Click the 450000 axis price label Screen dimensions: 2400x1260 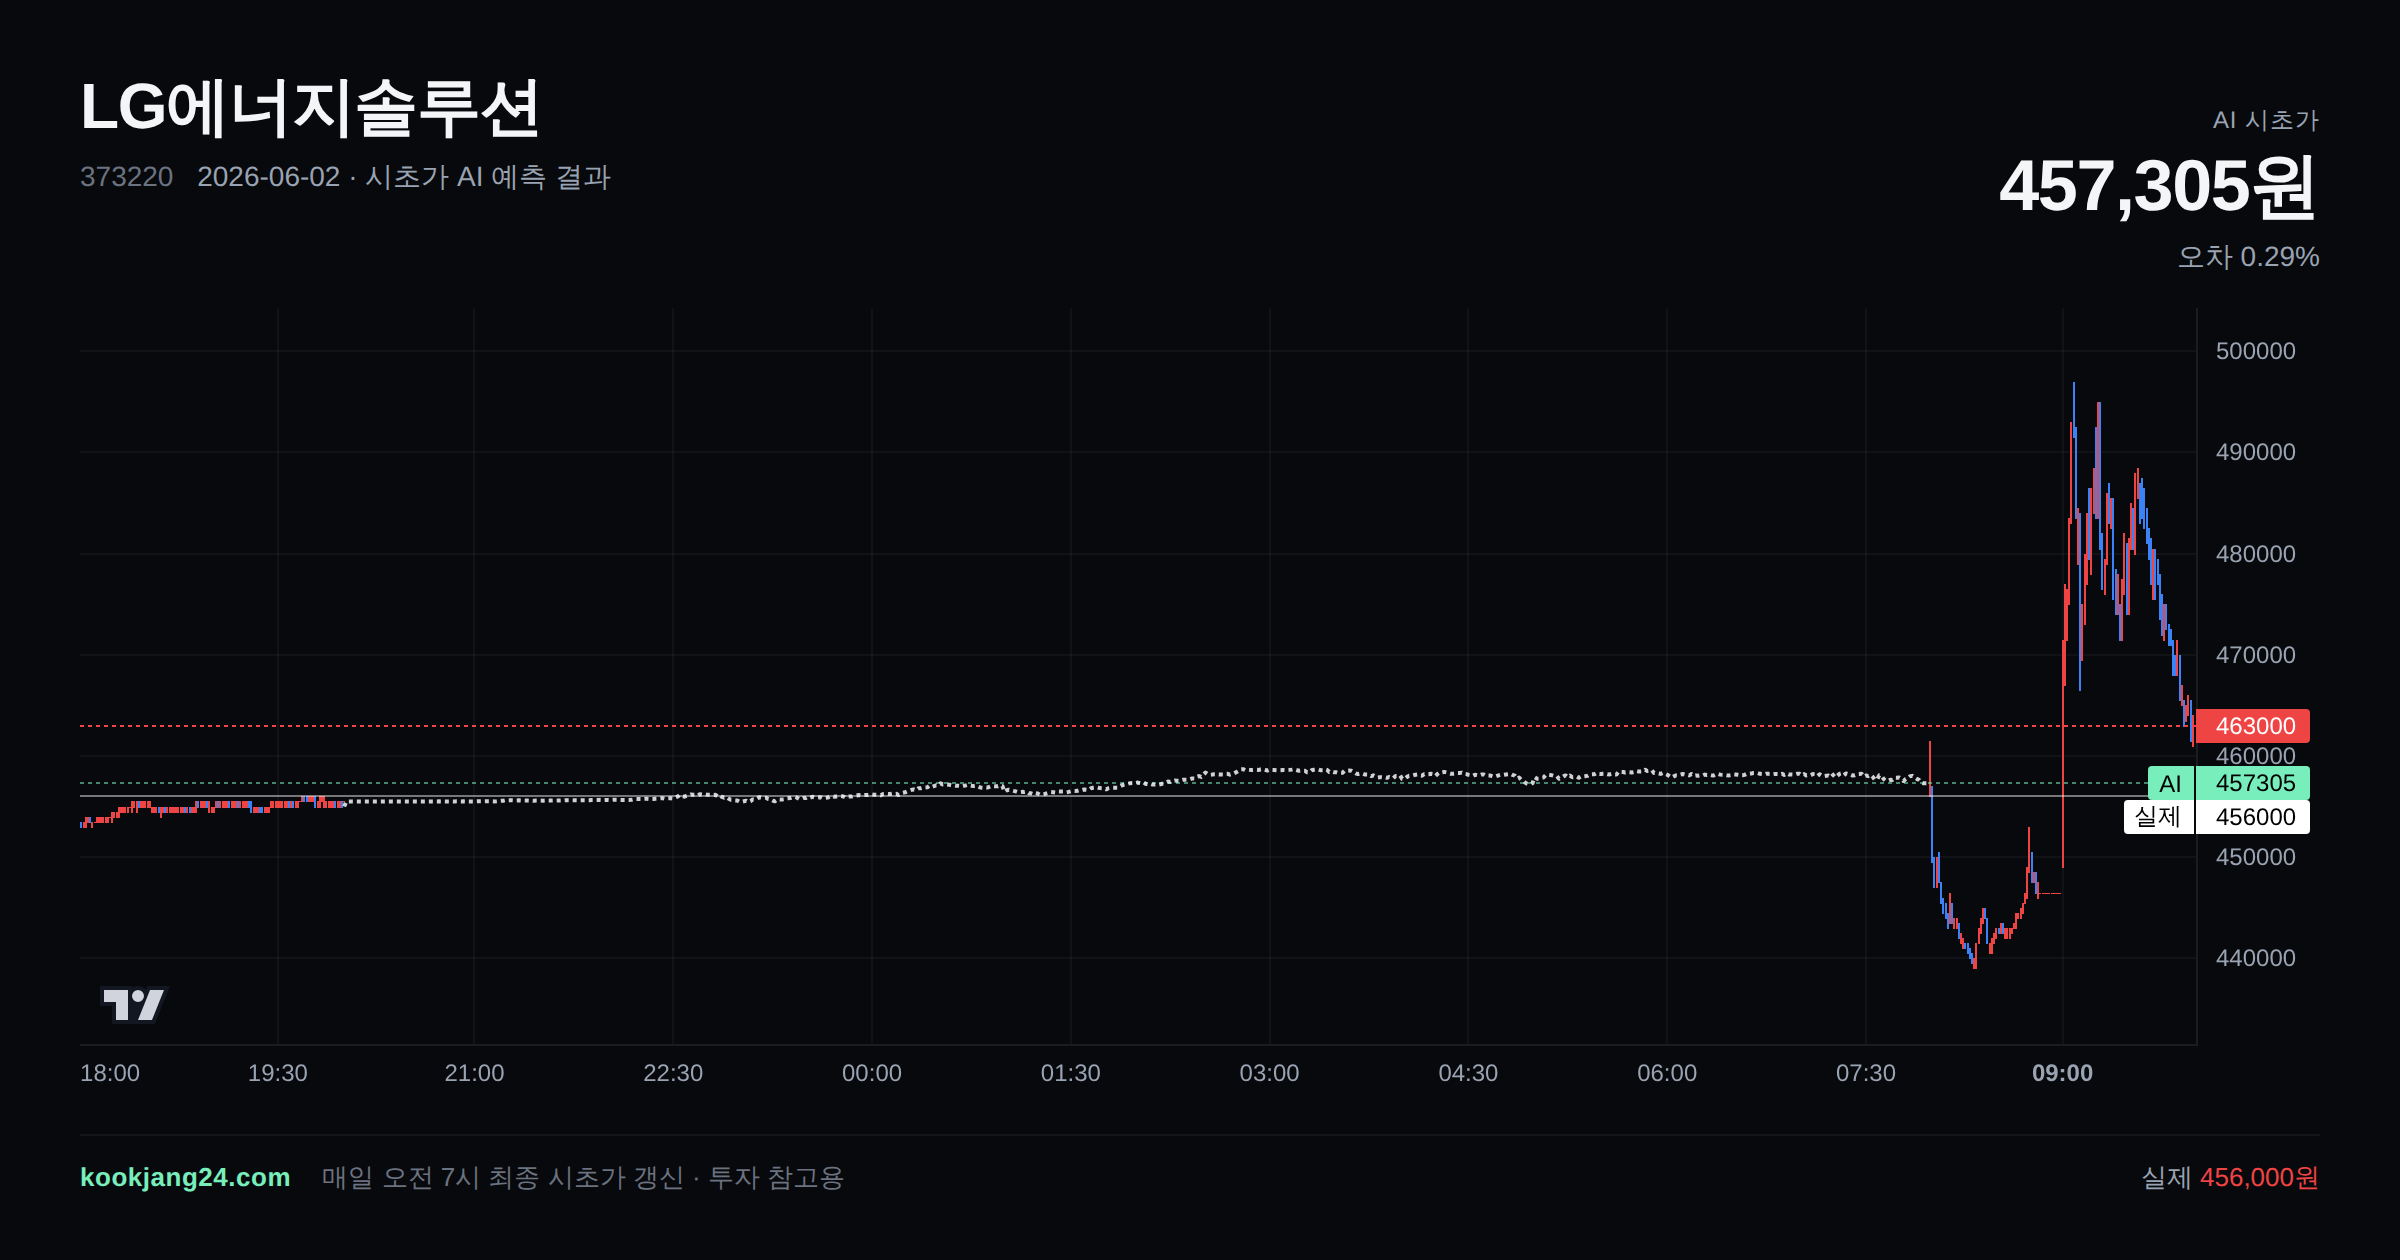[2255, 857]
